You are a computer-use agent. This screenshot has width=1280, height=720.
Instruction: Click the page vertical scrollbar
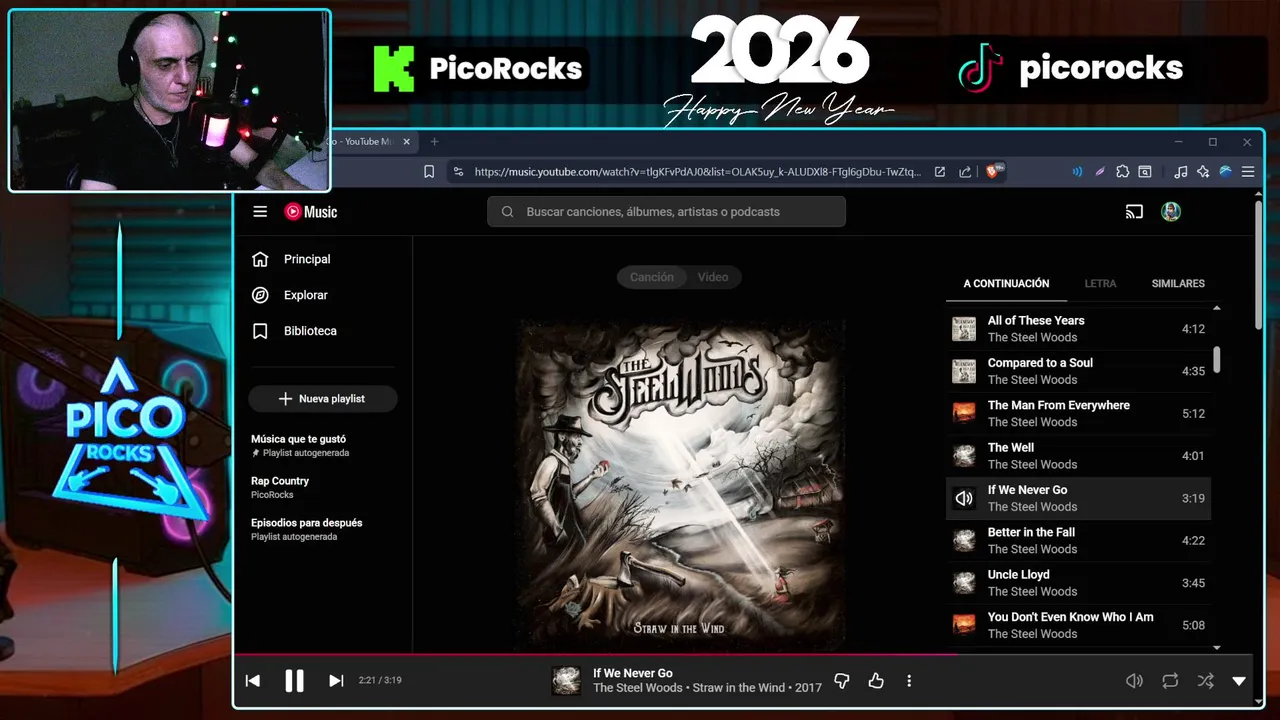(x=1259, y=266)
